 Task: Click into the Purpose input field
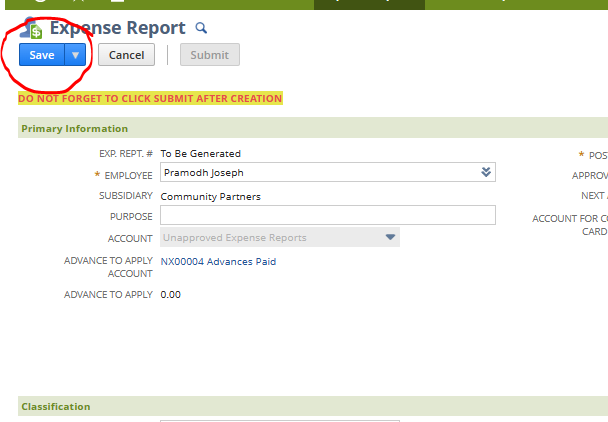(327, 215)
